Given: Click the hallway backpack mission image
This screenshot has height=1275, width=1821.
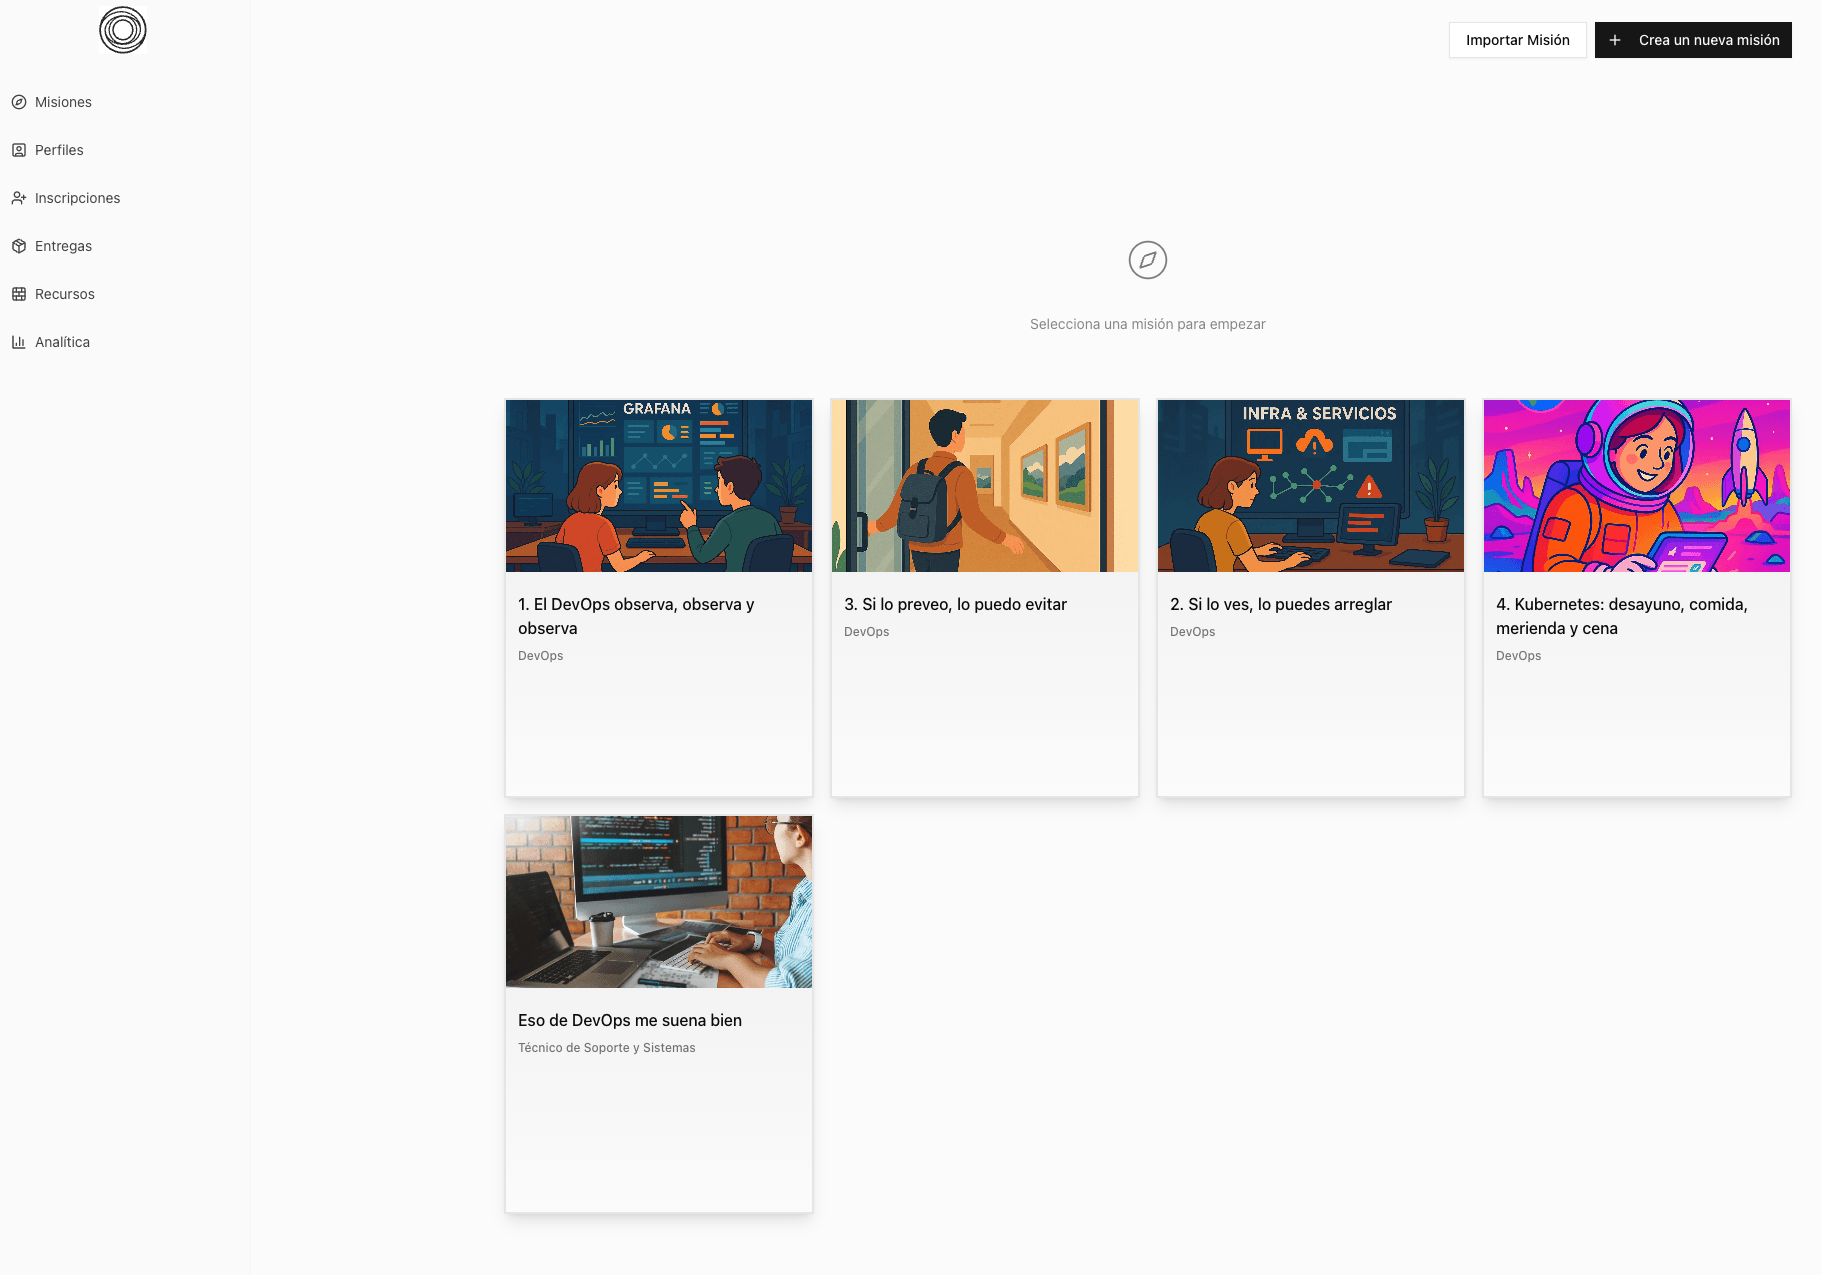Looking at the screenshot, I should point(984,486).
